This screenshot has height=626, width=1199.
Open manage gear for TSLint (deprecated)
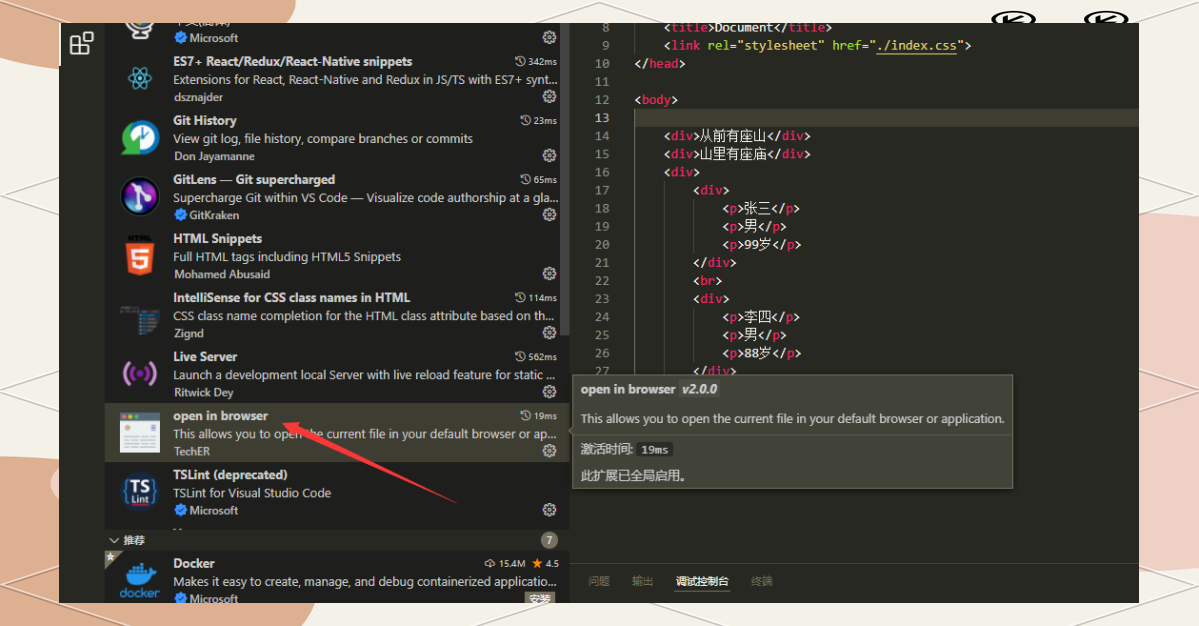[549, 510]
